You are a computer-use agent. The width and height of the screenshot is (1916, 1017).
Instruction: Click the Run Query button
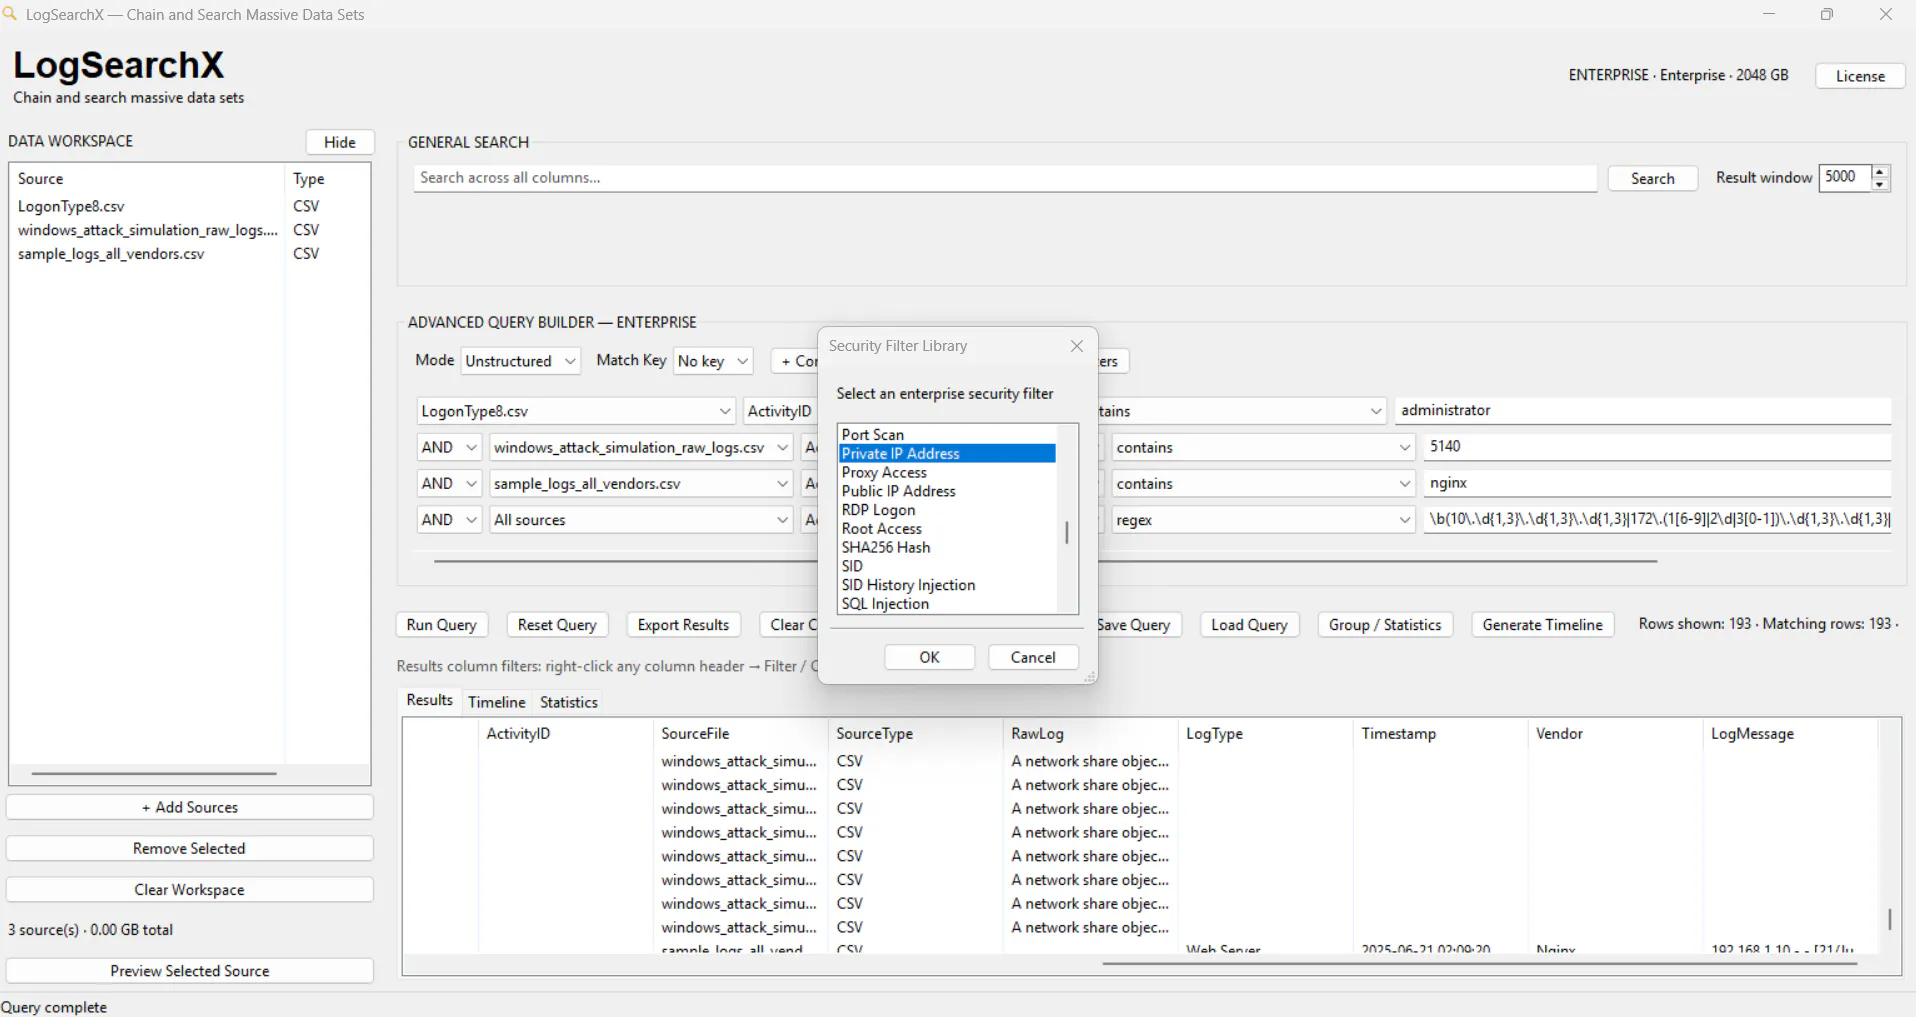pyautogui.click(x=441, y=625)
